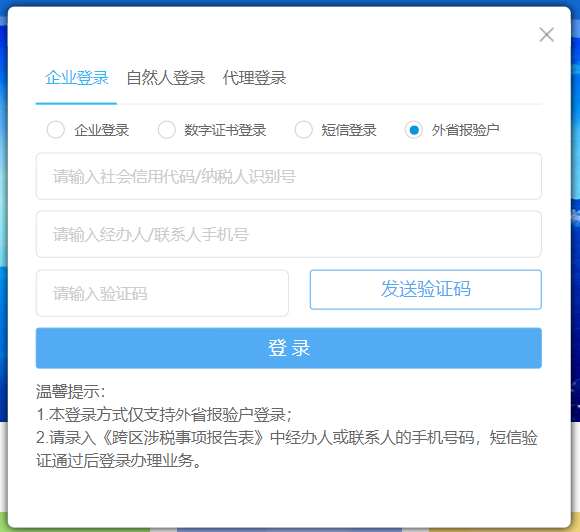Click the 数字证书登录 label text

[x=225, y=130]
